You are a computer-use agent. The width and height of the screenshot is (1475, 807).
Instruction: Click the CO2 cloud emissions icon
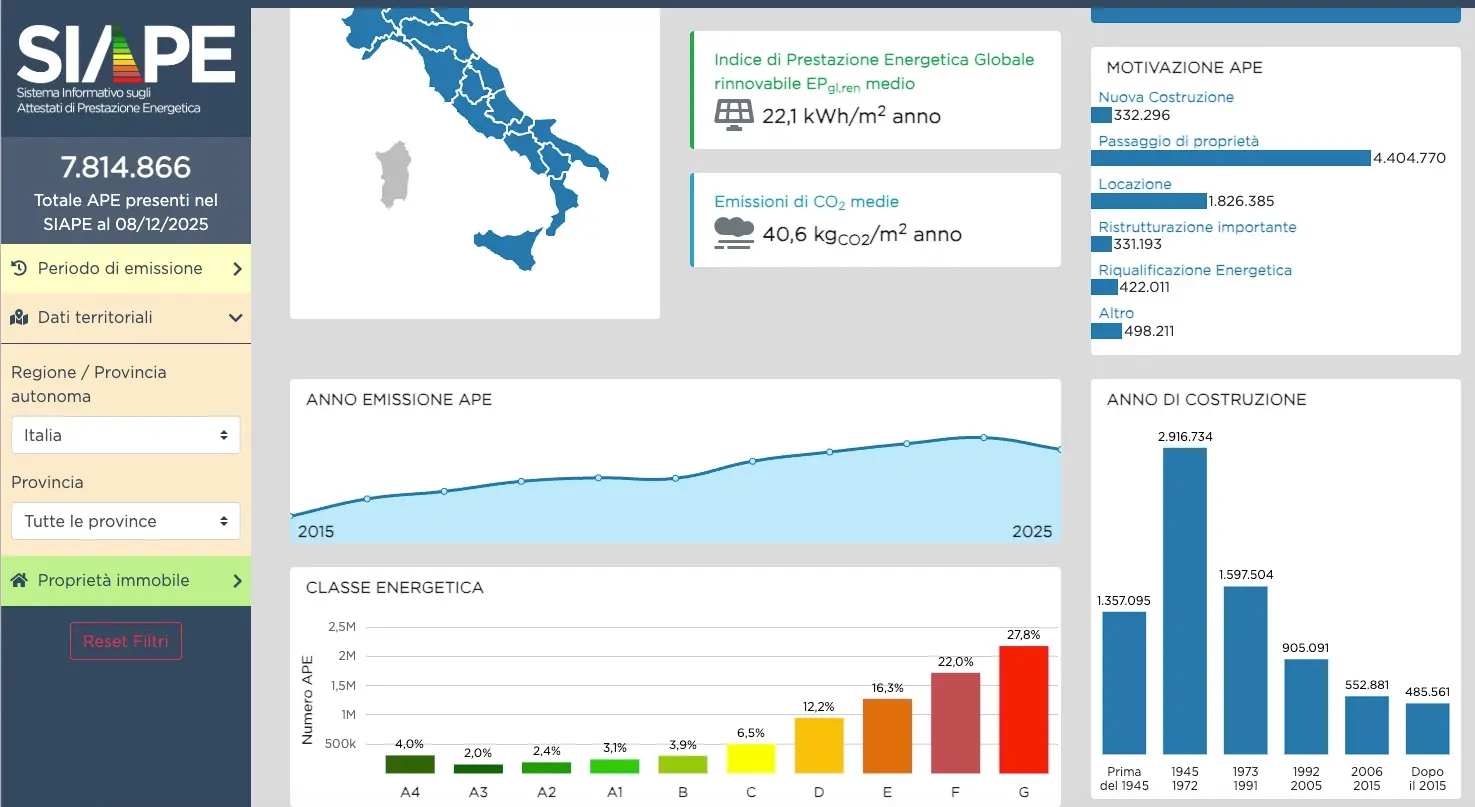point(734,233)
